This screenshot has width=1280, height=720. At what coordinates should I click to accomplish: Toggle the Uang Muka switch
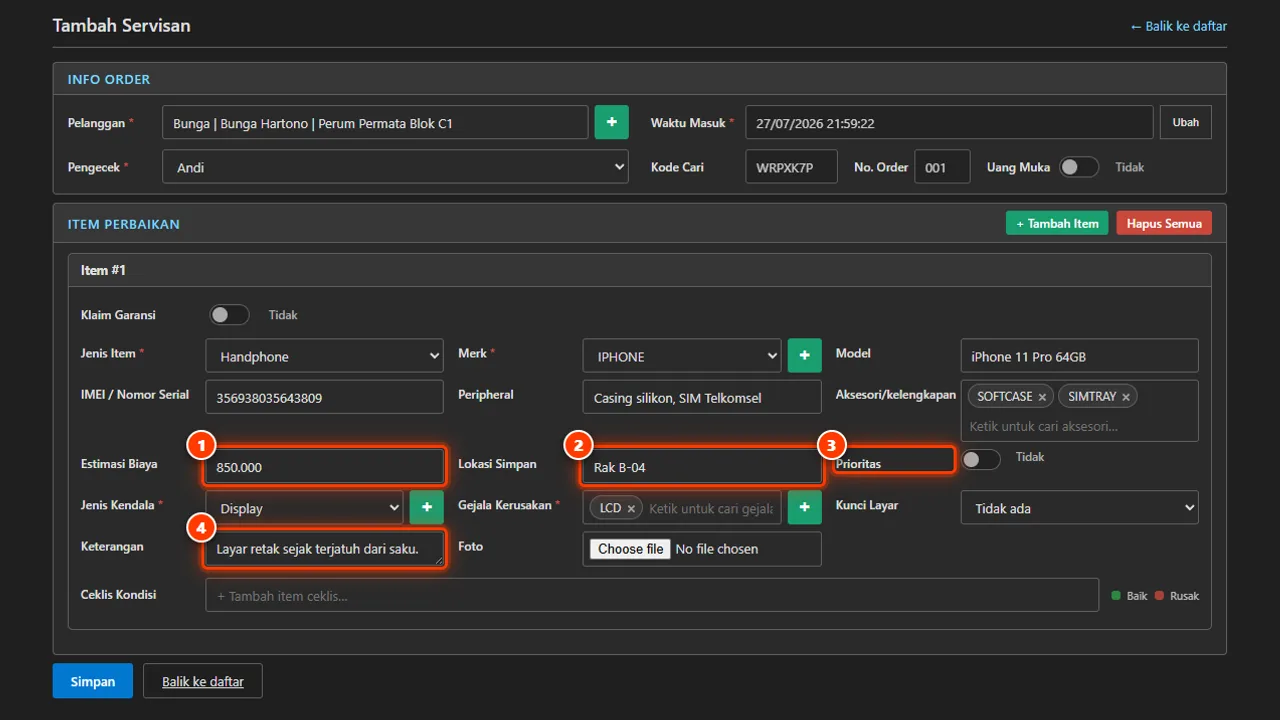(x=1079, y=167)
